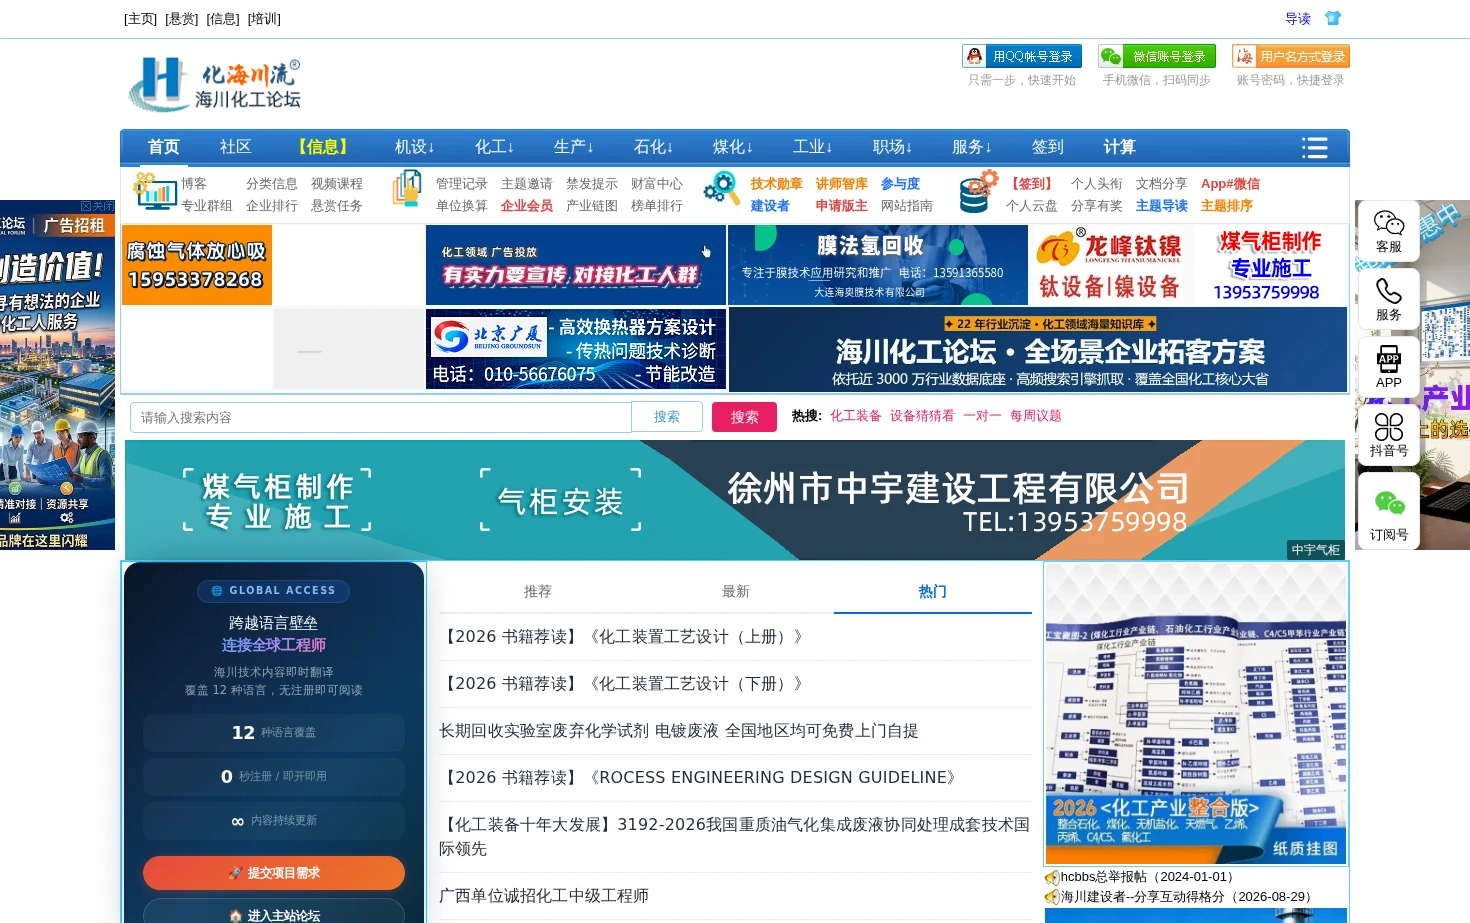
Task: Click the white 搜索 button
Action: tap(667, 417)
